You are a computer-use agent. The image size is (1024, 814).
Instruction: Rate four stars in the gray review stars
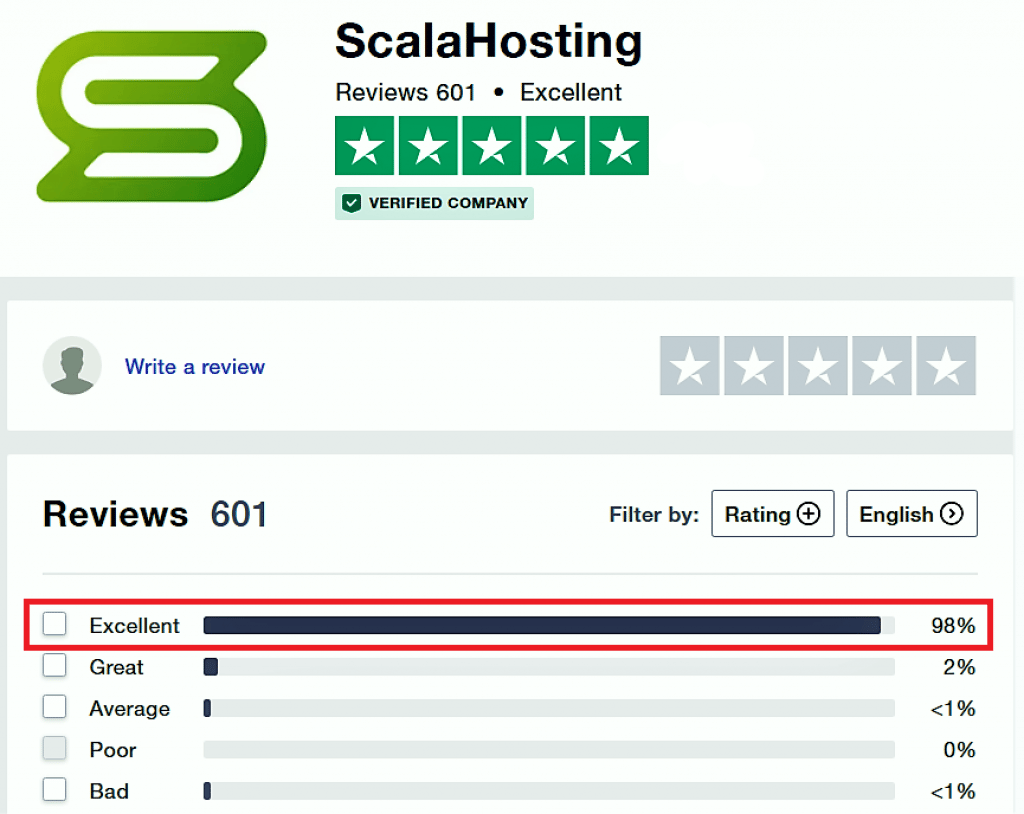(x=882, y=366)
